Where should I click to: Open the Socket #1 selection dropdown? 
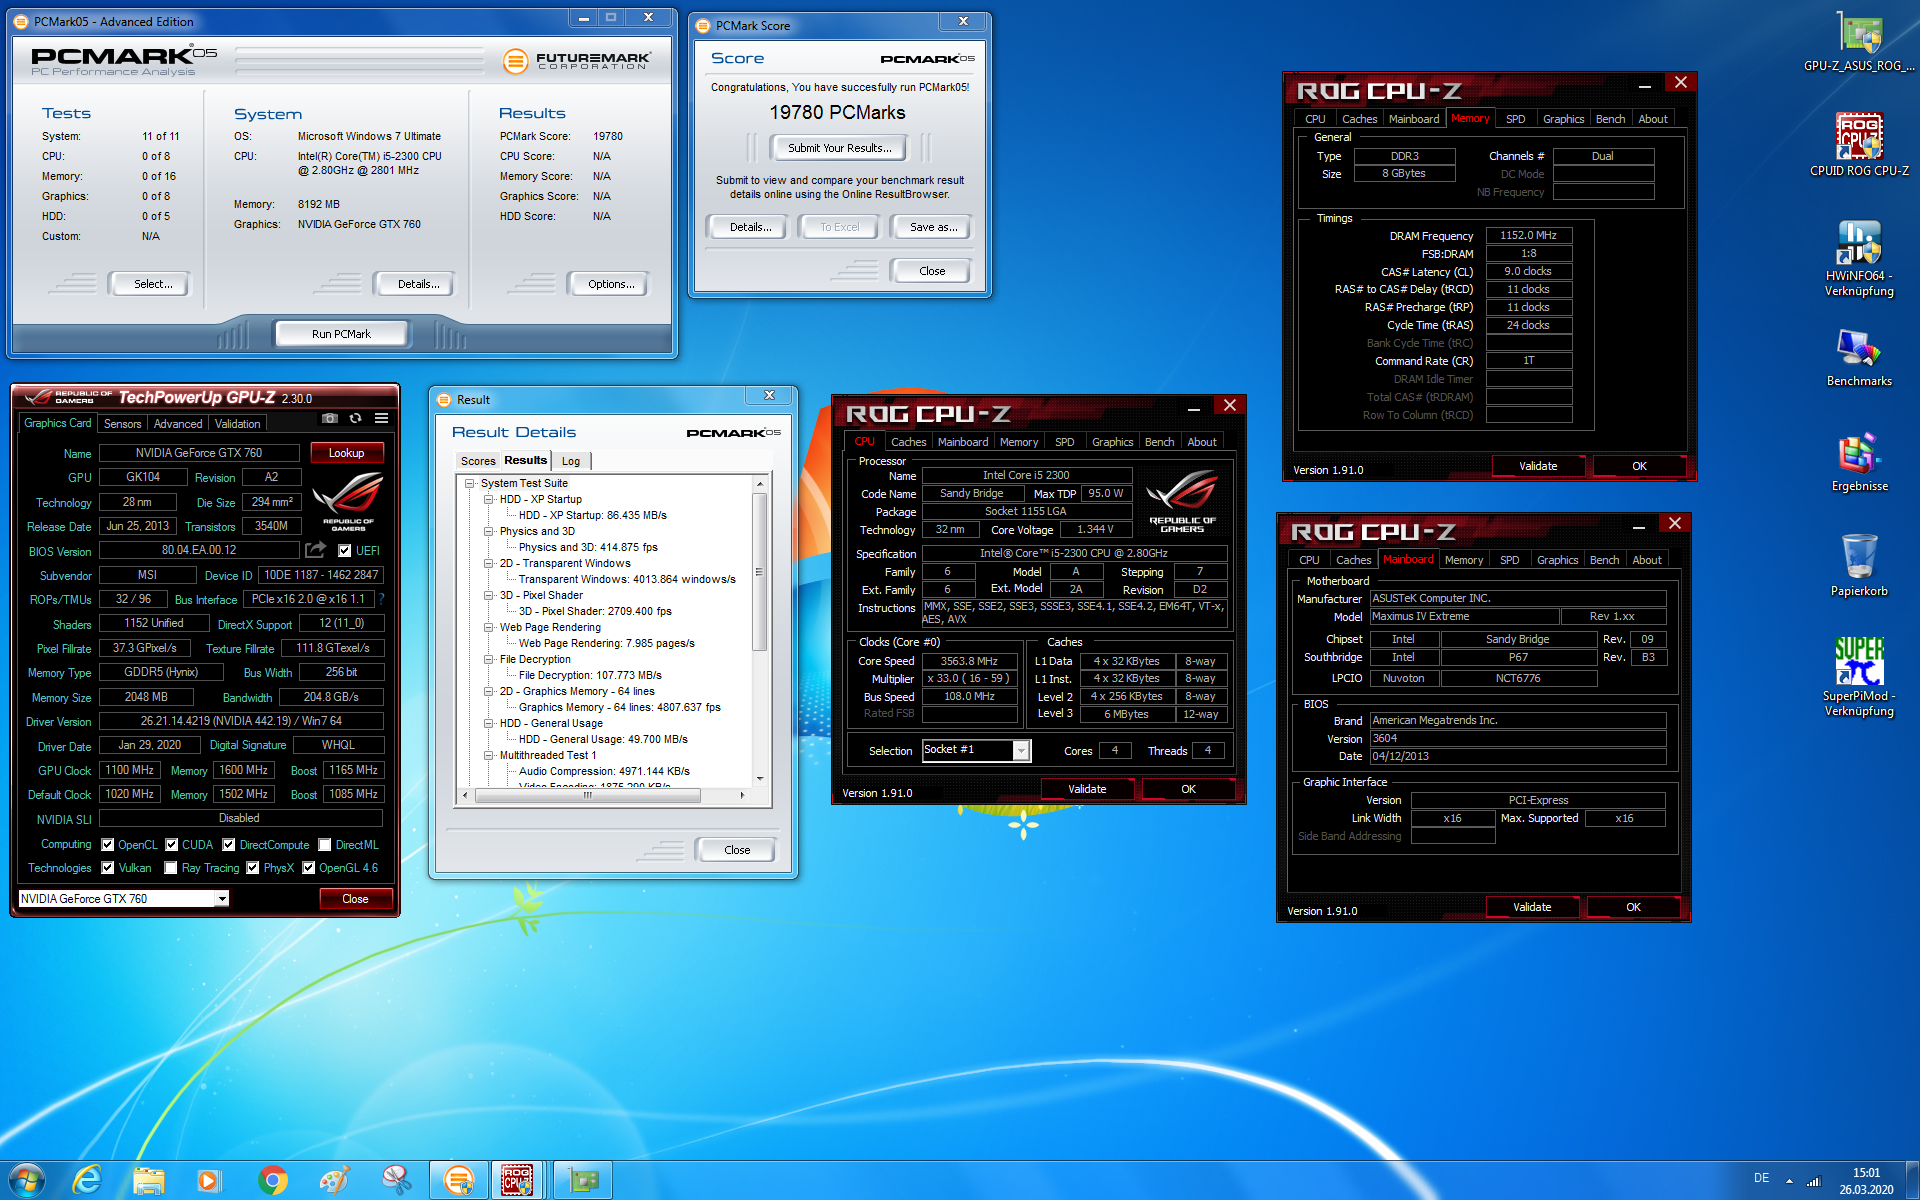[x=1021, y=750]
